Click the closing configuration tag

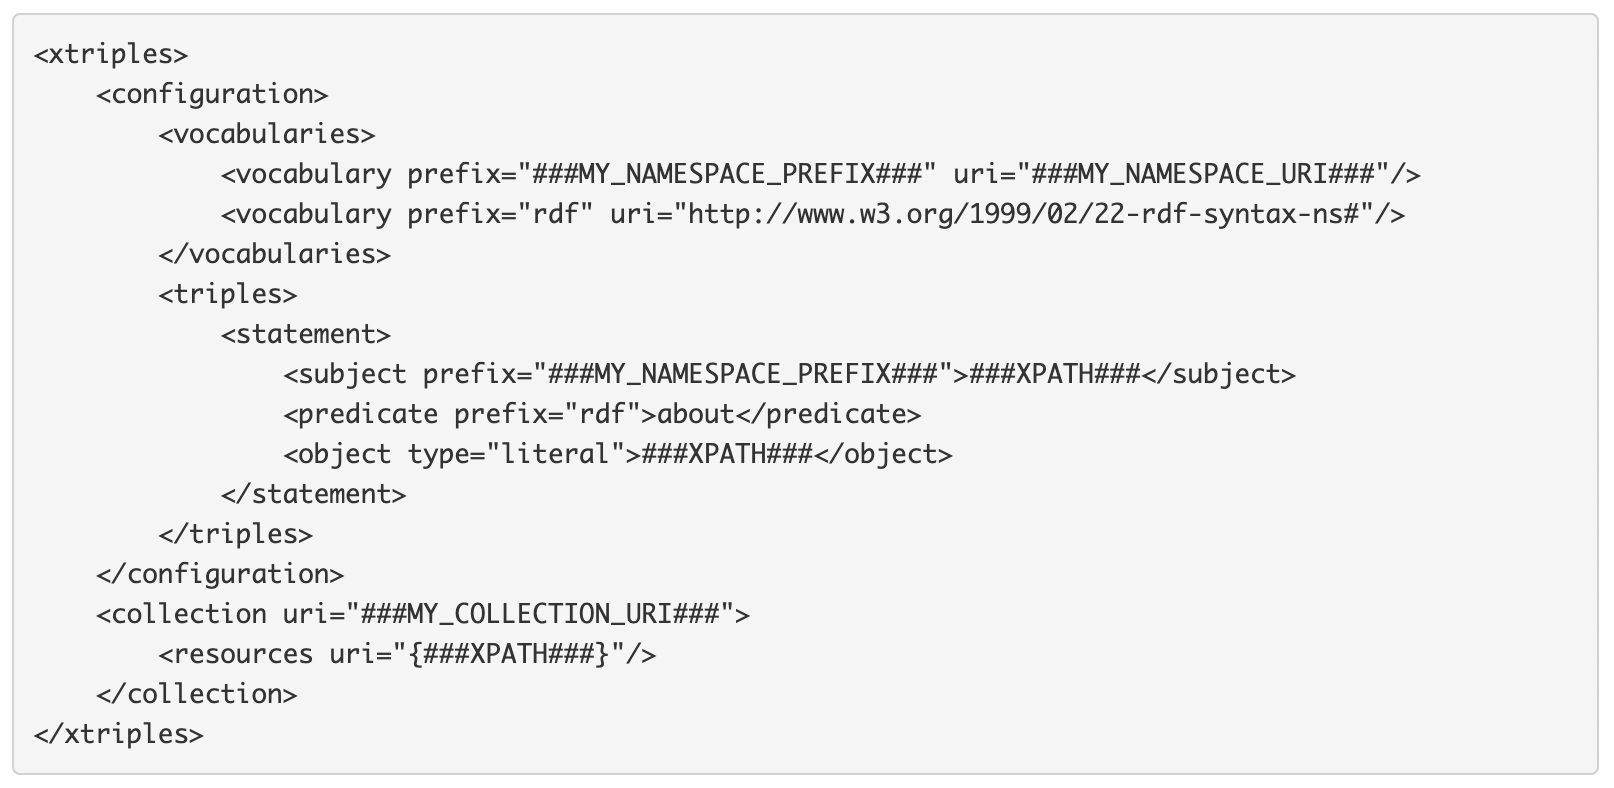click(x=220, y=574)
